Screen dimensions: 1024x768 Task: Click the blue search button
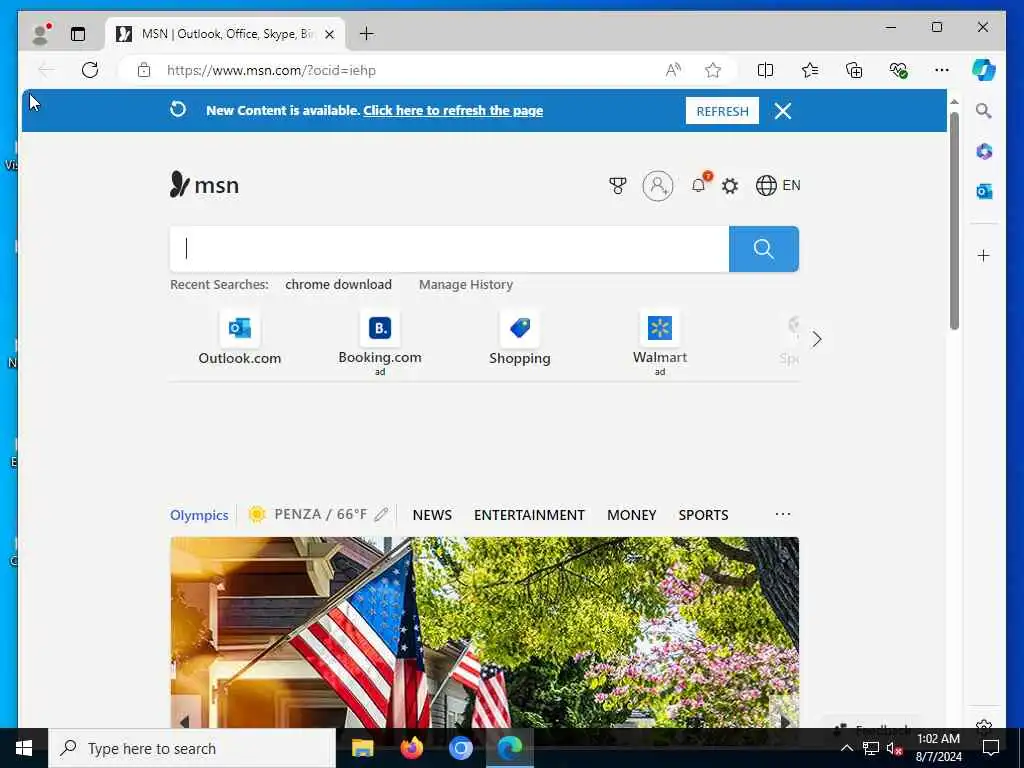(x=763, y=249)
